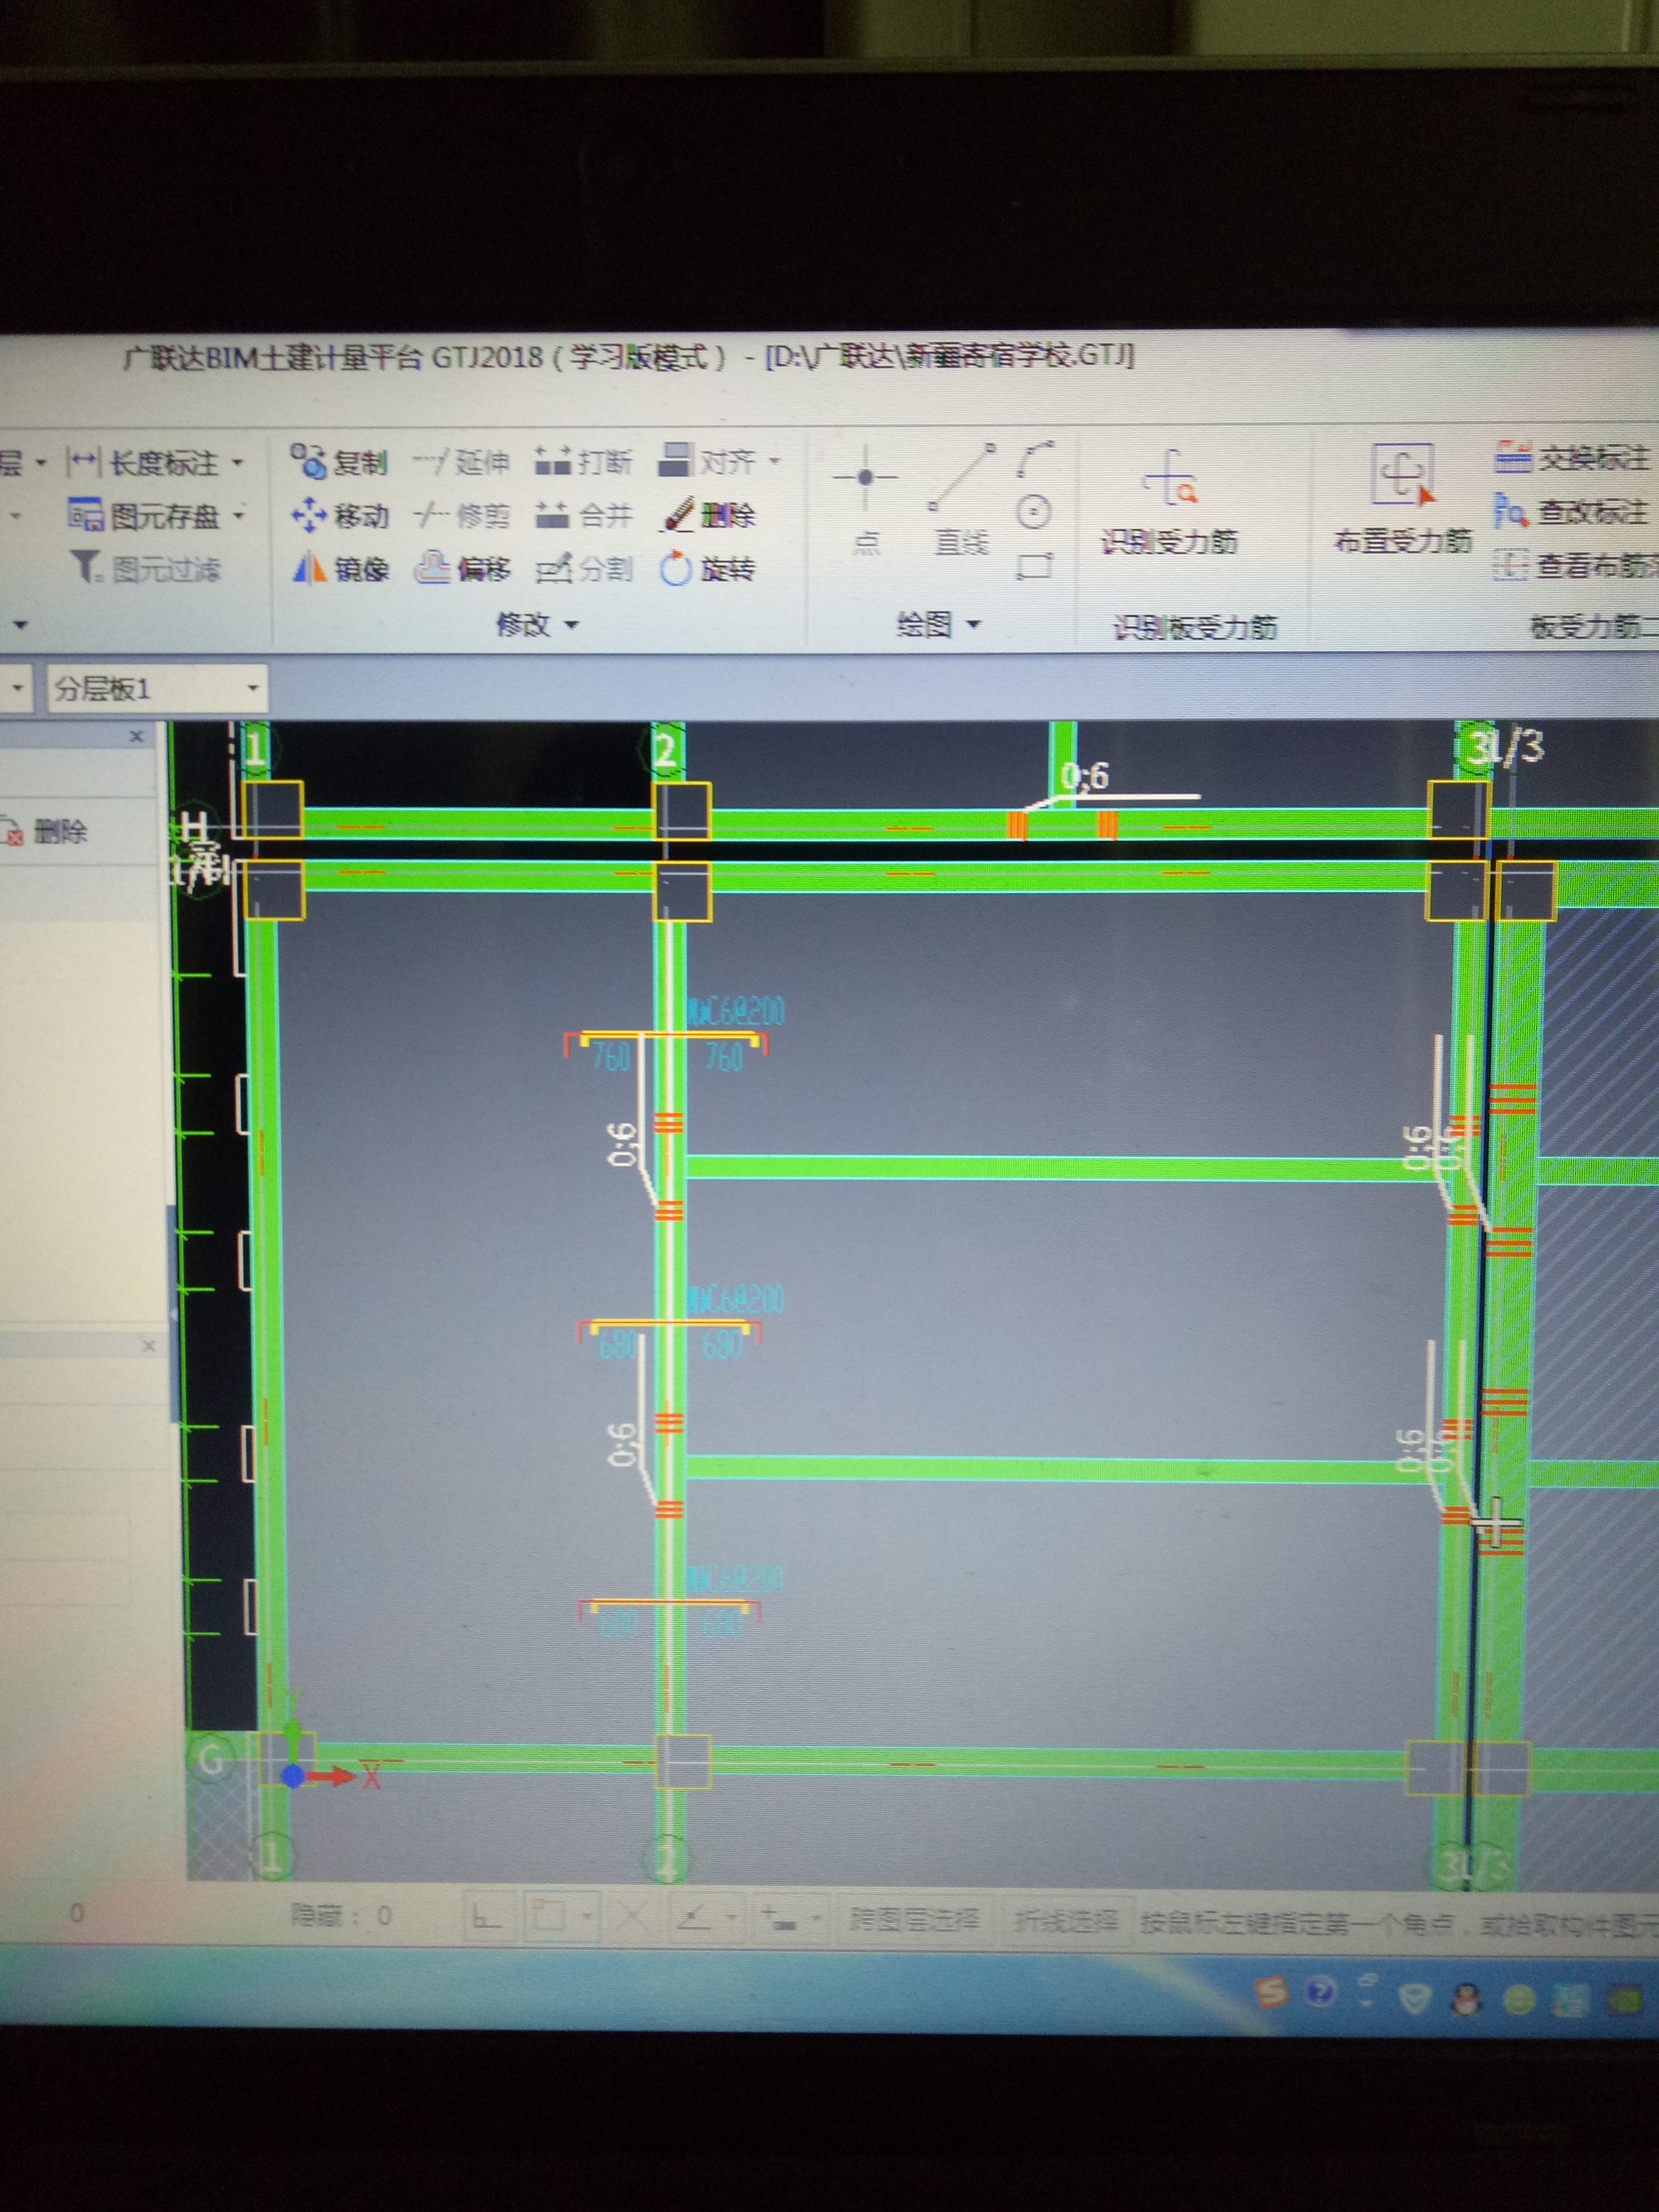Open dropdown left of 分层板1 box
Image resolution: width=1659 pixels, height=2212 pixels.
(x=16, y=688)
